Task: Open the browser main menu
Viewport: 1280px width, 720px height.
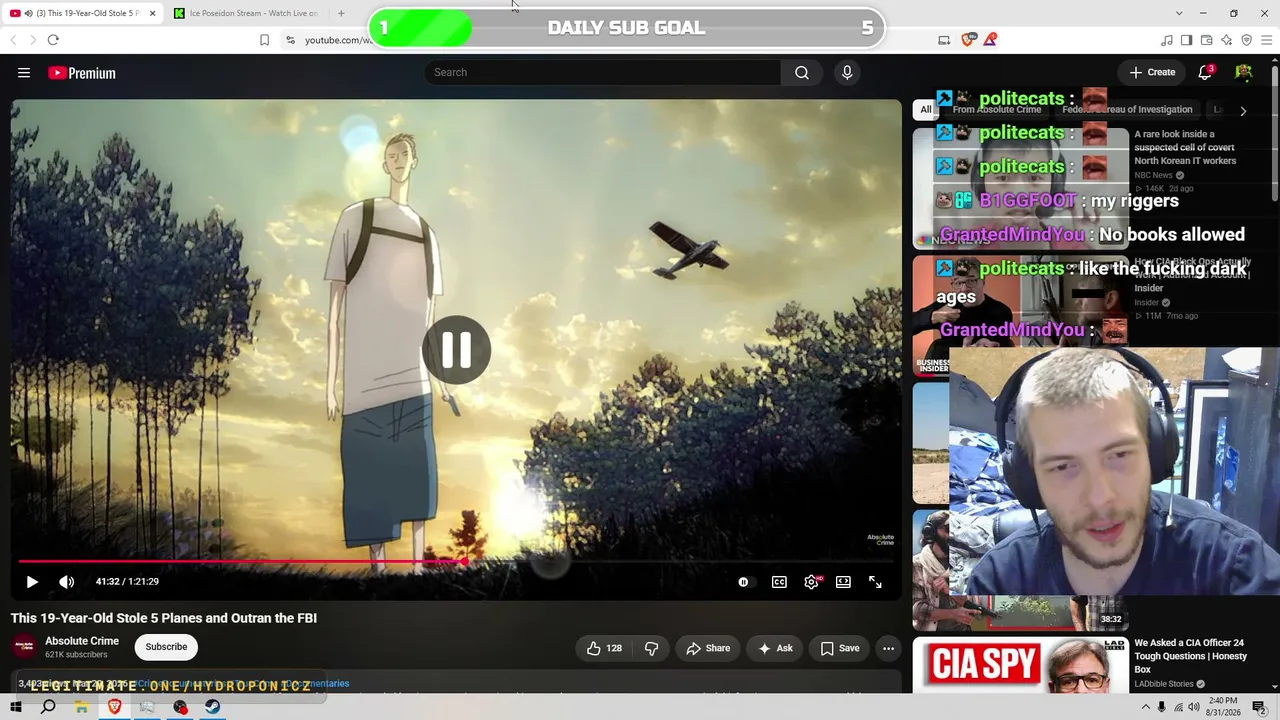Action: [x=1266, y=40]
